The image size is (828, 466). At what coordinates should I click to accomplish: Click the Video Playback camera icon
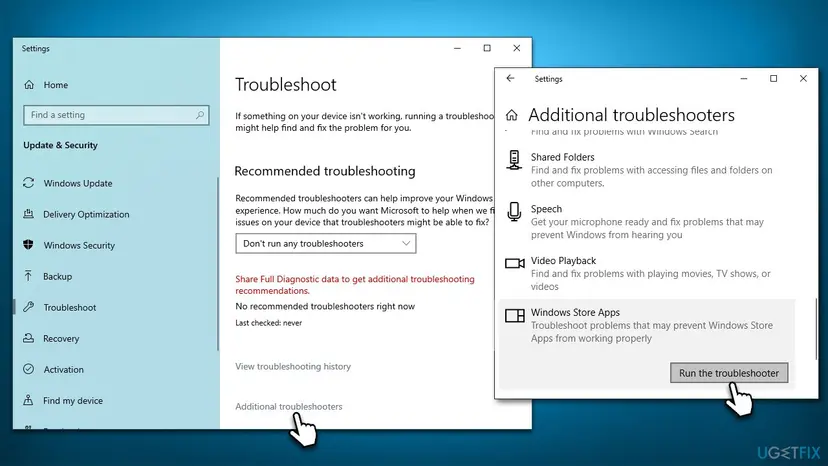pyautogui.click(x=514, y=263)
